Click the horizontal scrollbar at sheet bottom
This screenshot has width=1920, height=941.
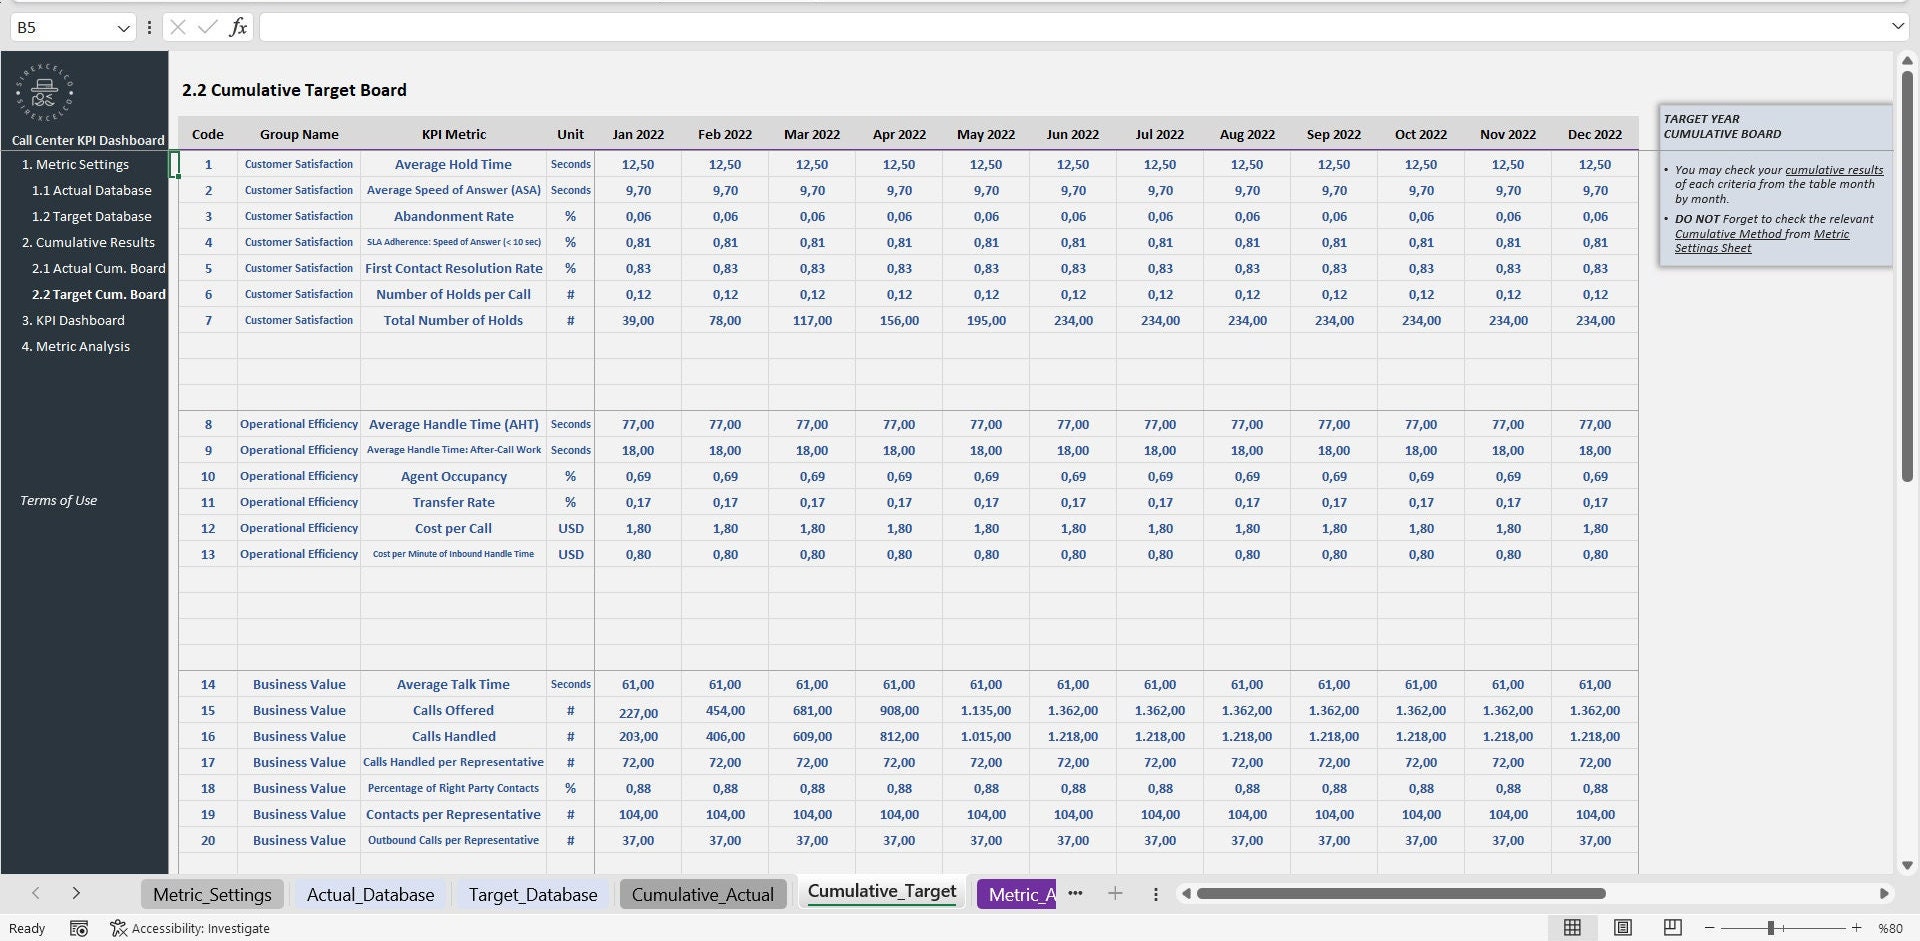(1400, 893)
